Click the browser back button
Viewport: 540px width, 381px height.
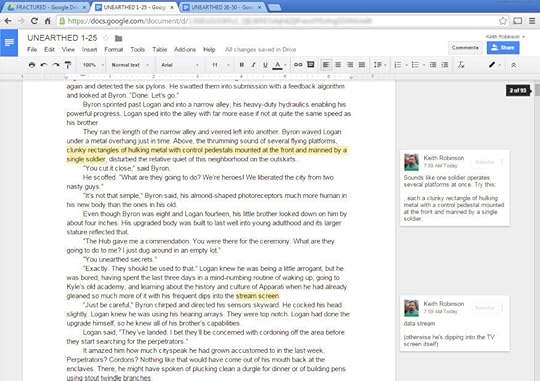(x=8, y=21)
